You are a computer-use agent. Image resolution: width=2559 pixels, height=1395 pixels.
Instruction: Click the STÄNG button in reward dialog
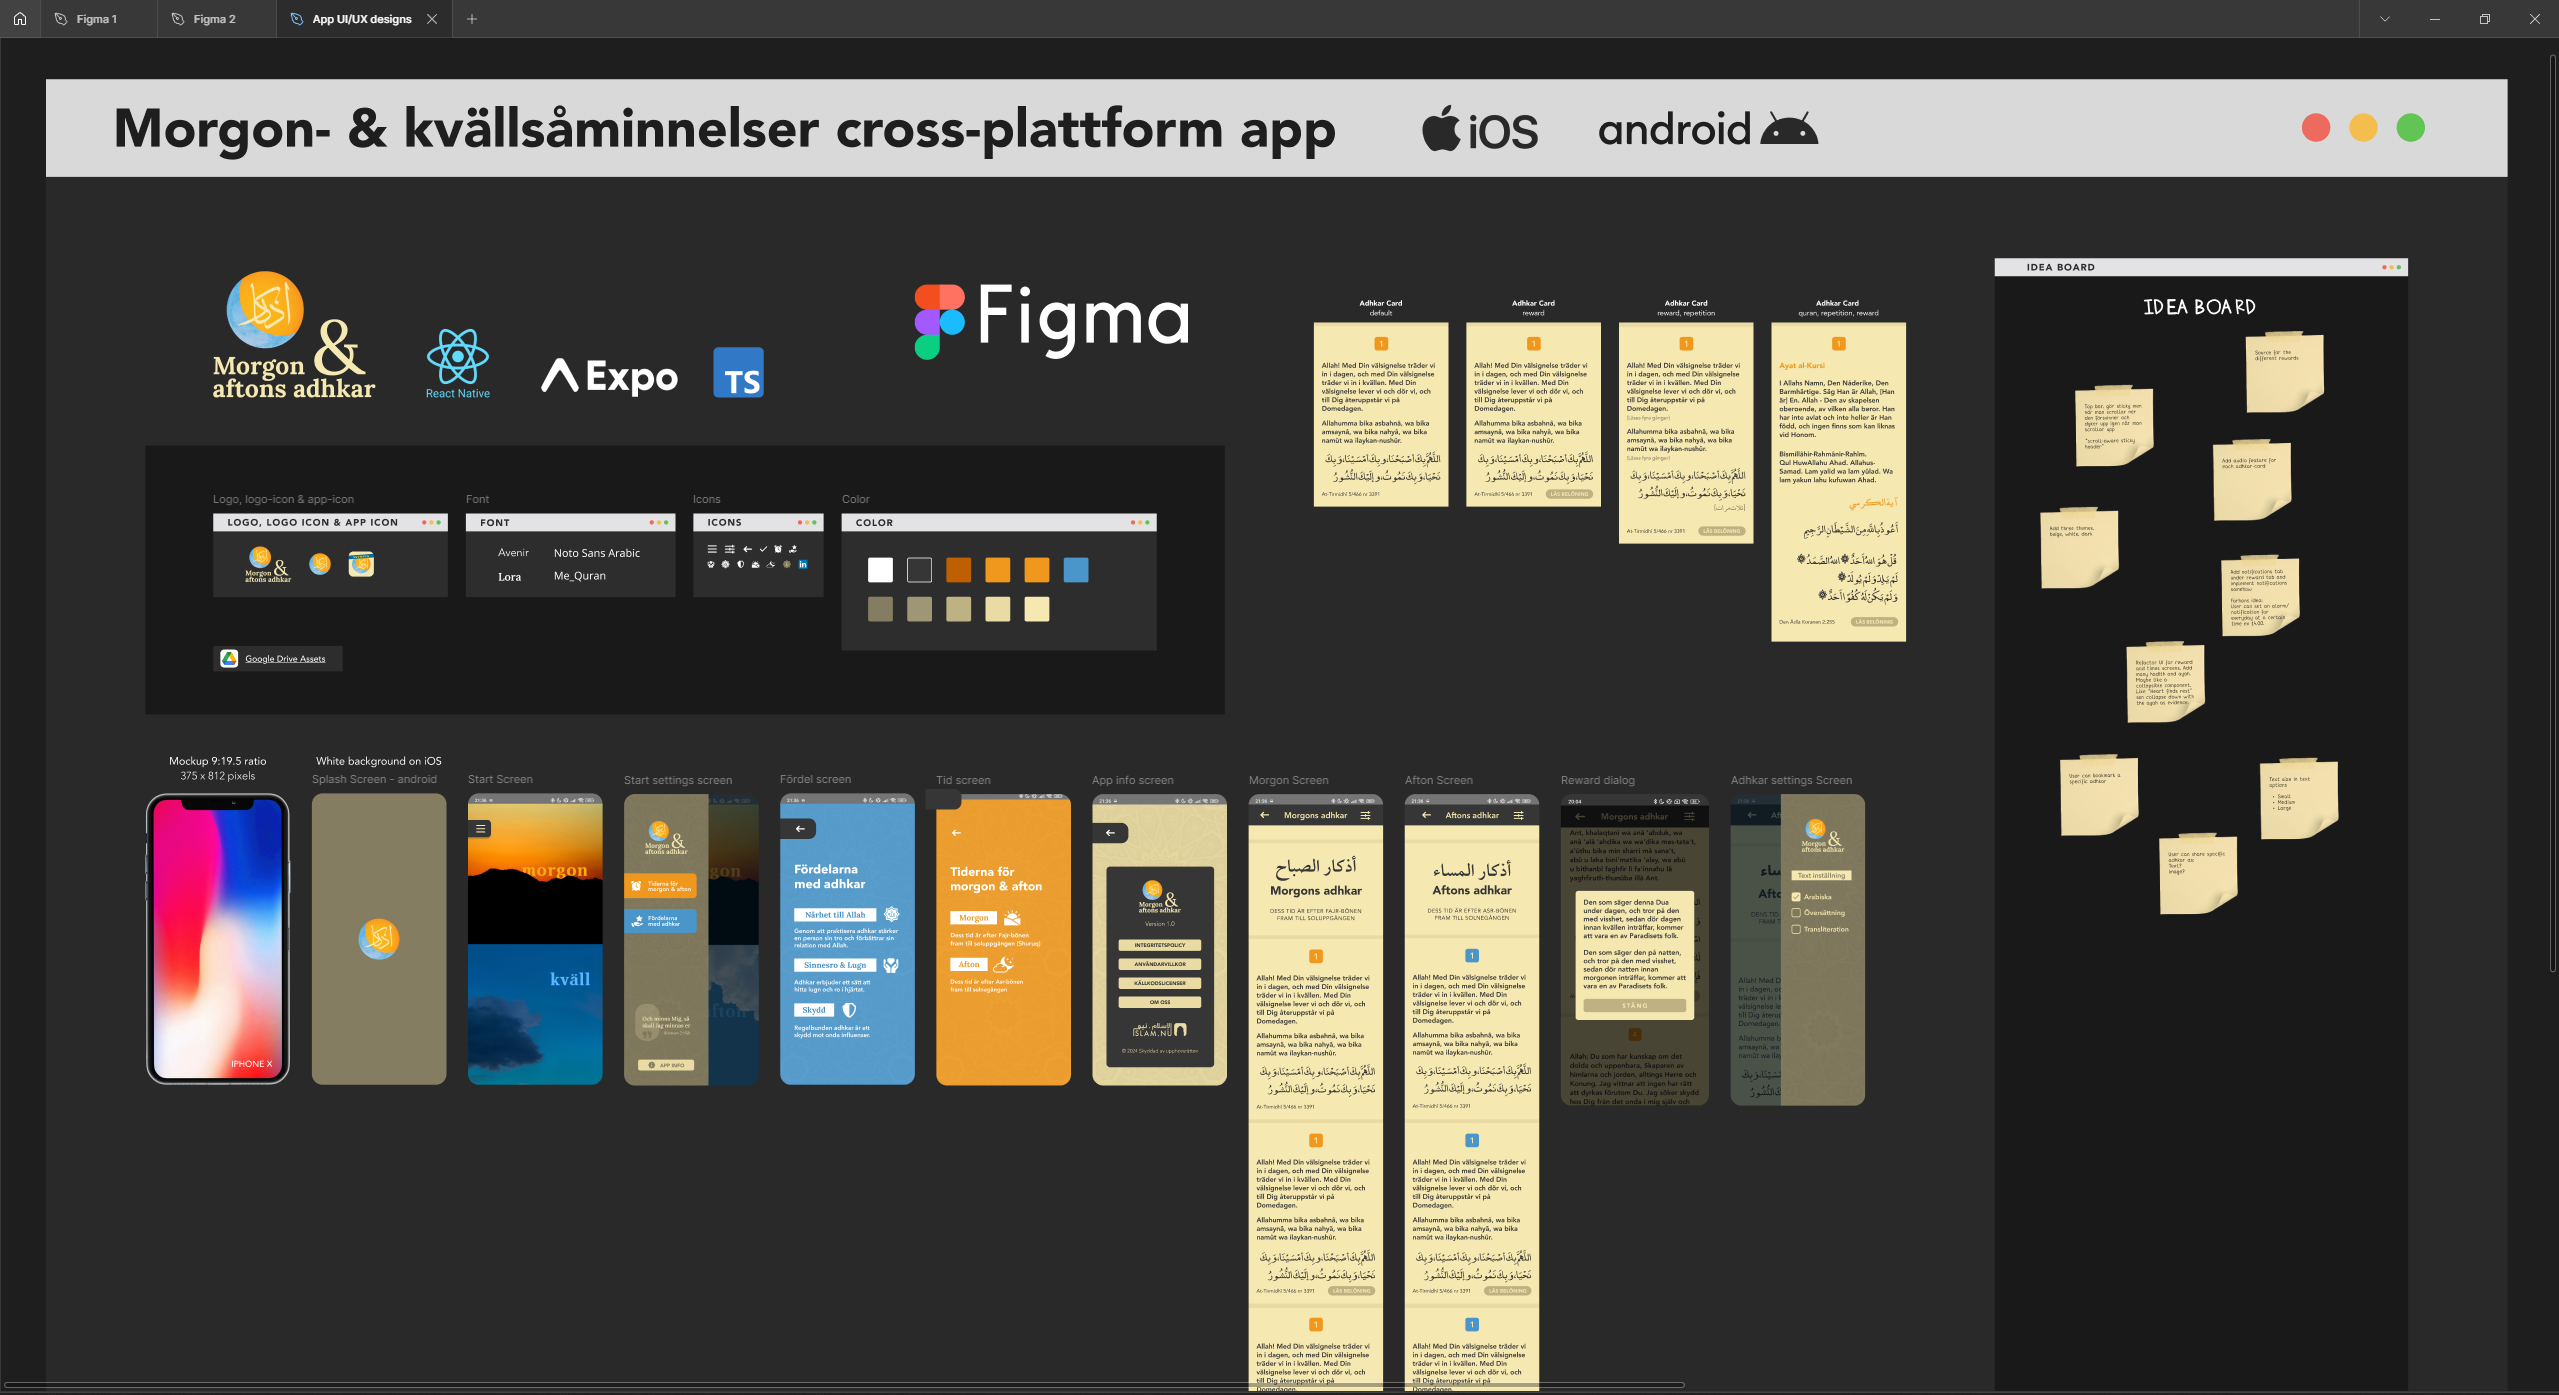click(1634, 1006)
